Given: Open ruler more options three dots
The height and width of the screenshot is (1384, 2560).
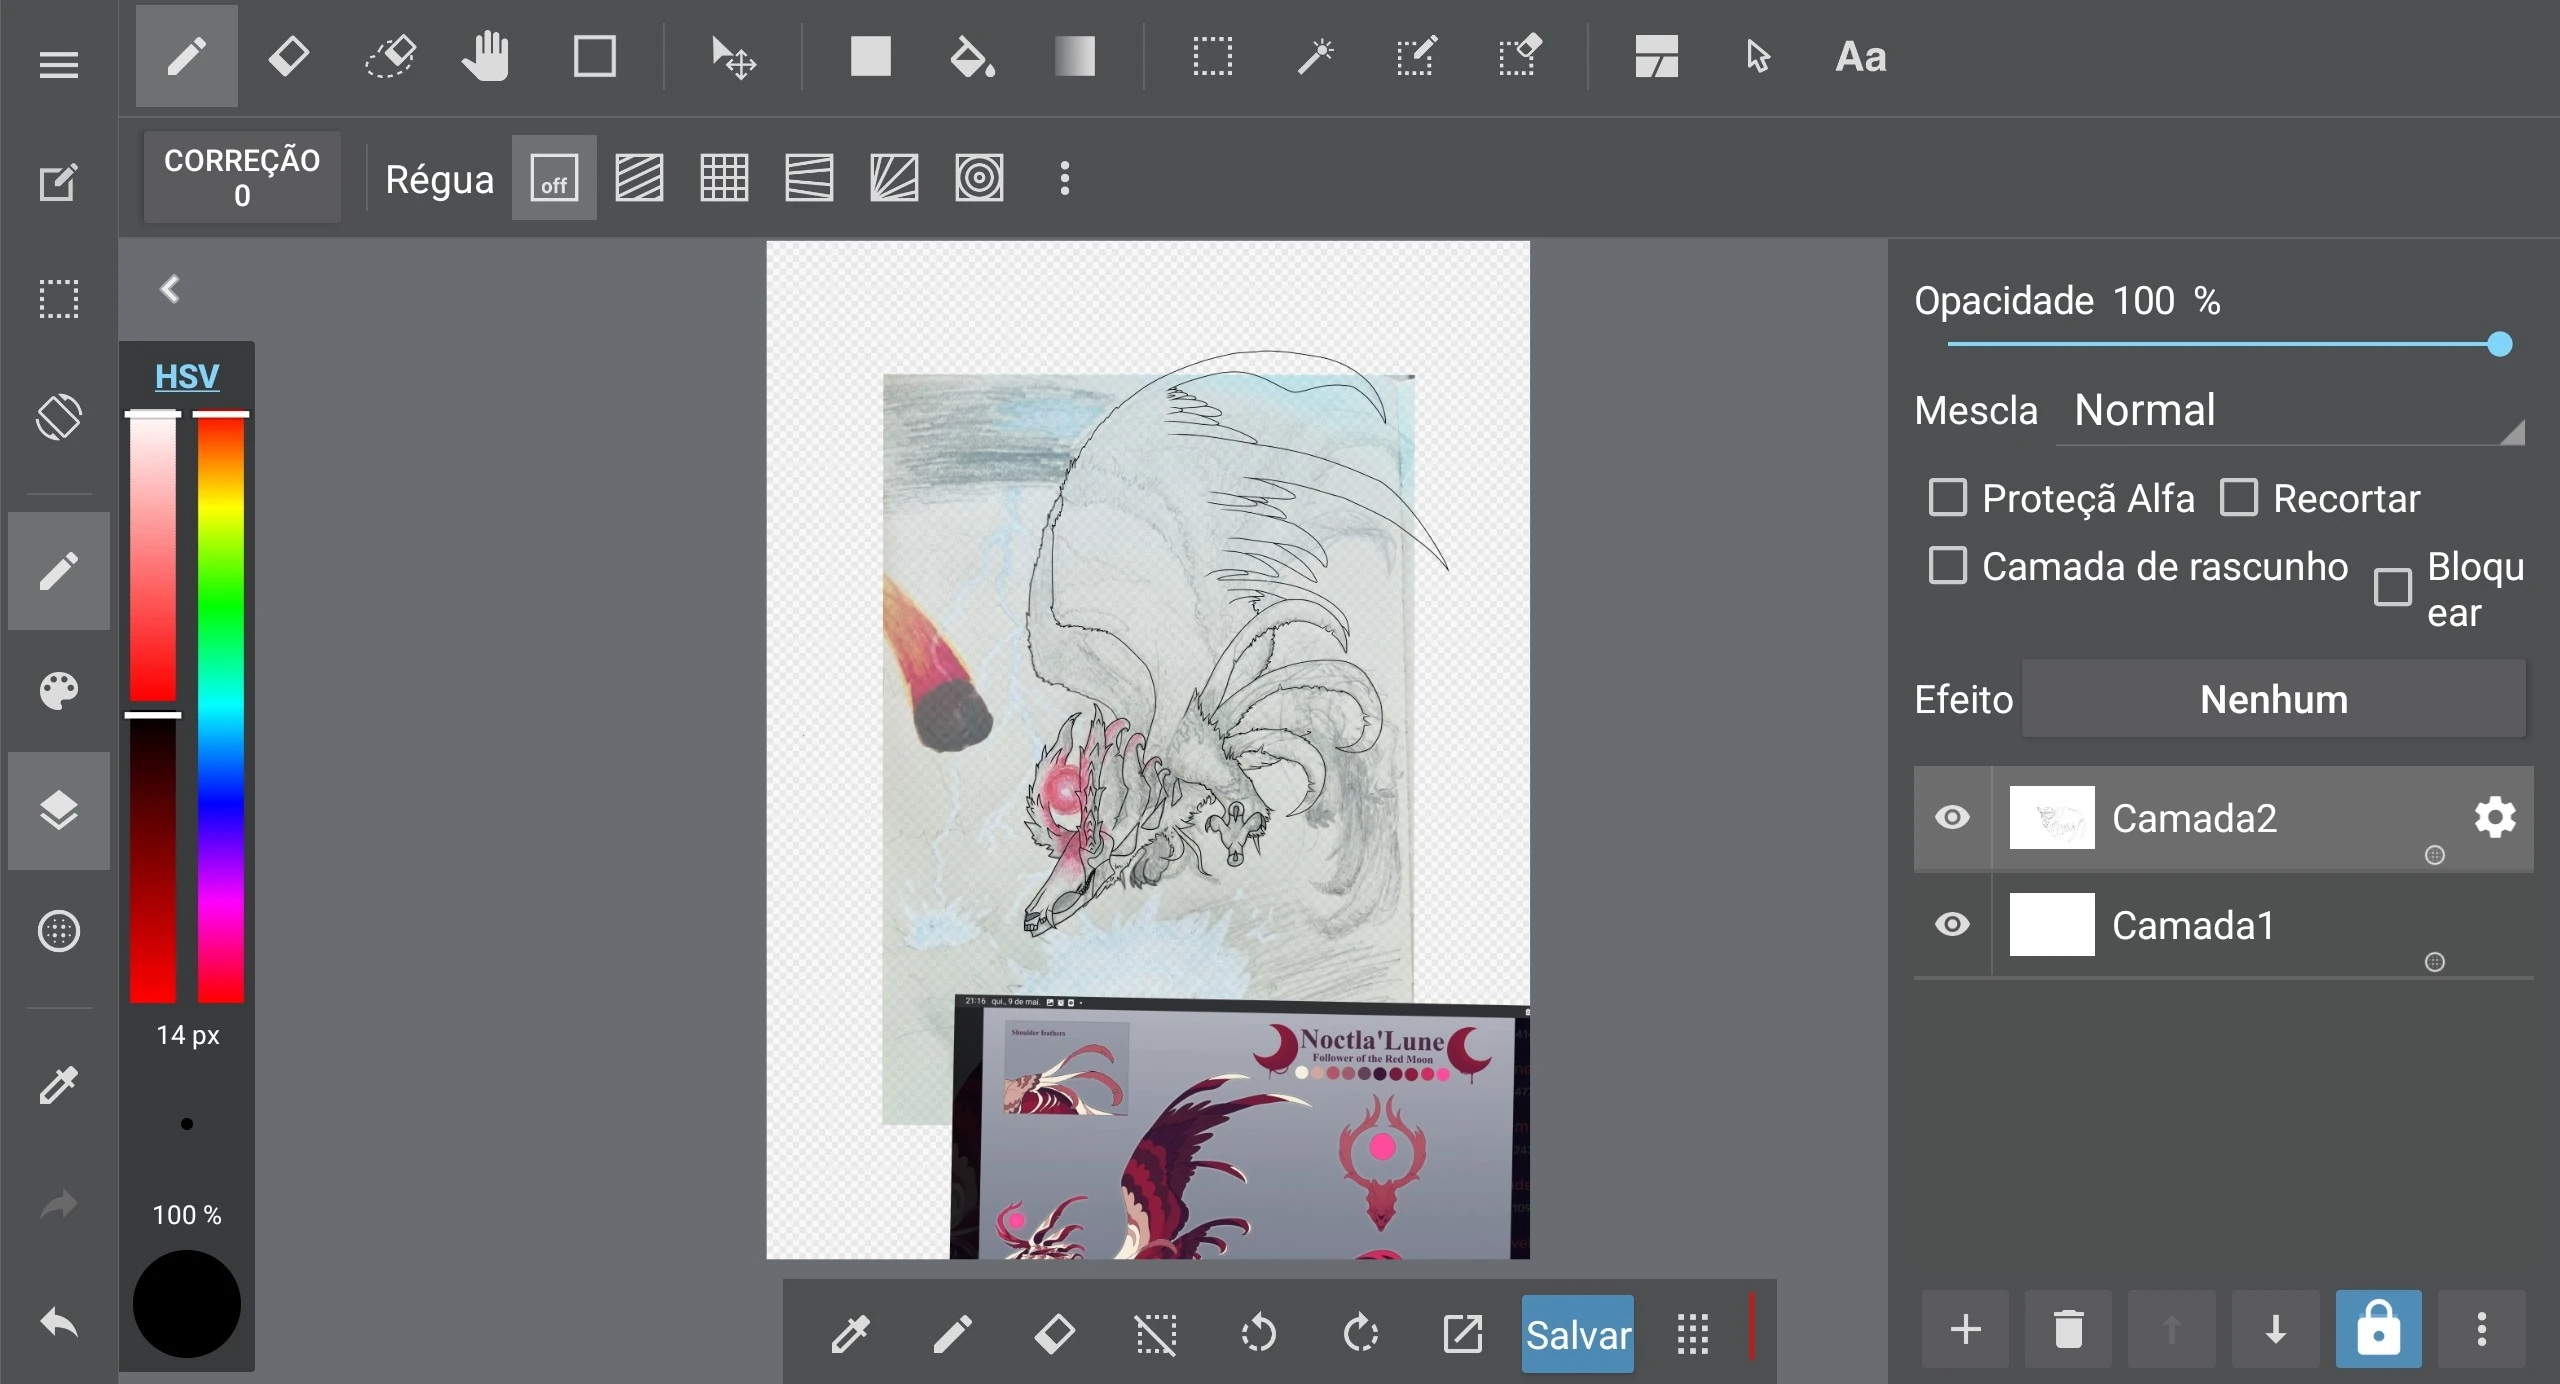Looking at the screenshot, I should 1065,179.
